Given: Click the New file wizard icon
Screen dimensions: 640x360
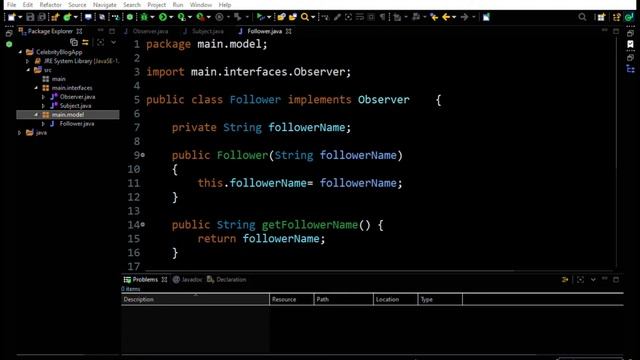Looking at the screenshot, I should pyautogui.click(x=11, y=17).
